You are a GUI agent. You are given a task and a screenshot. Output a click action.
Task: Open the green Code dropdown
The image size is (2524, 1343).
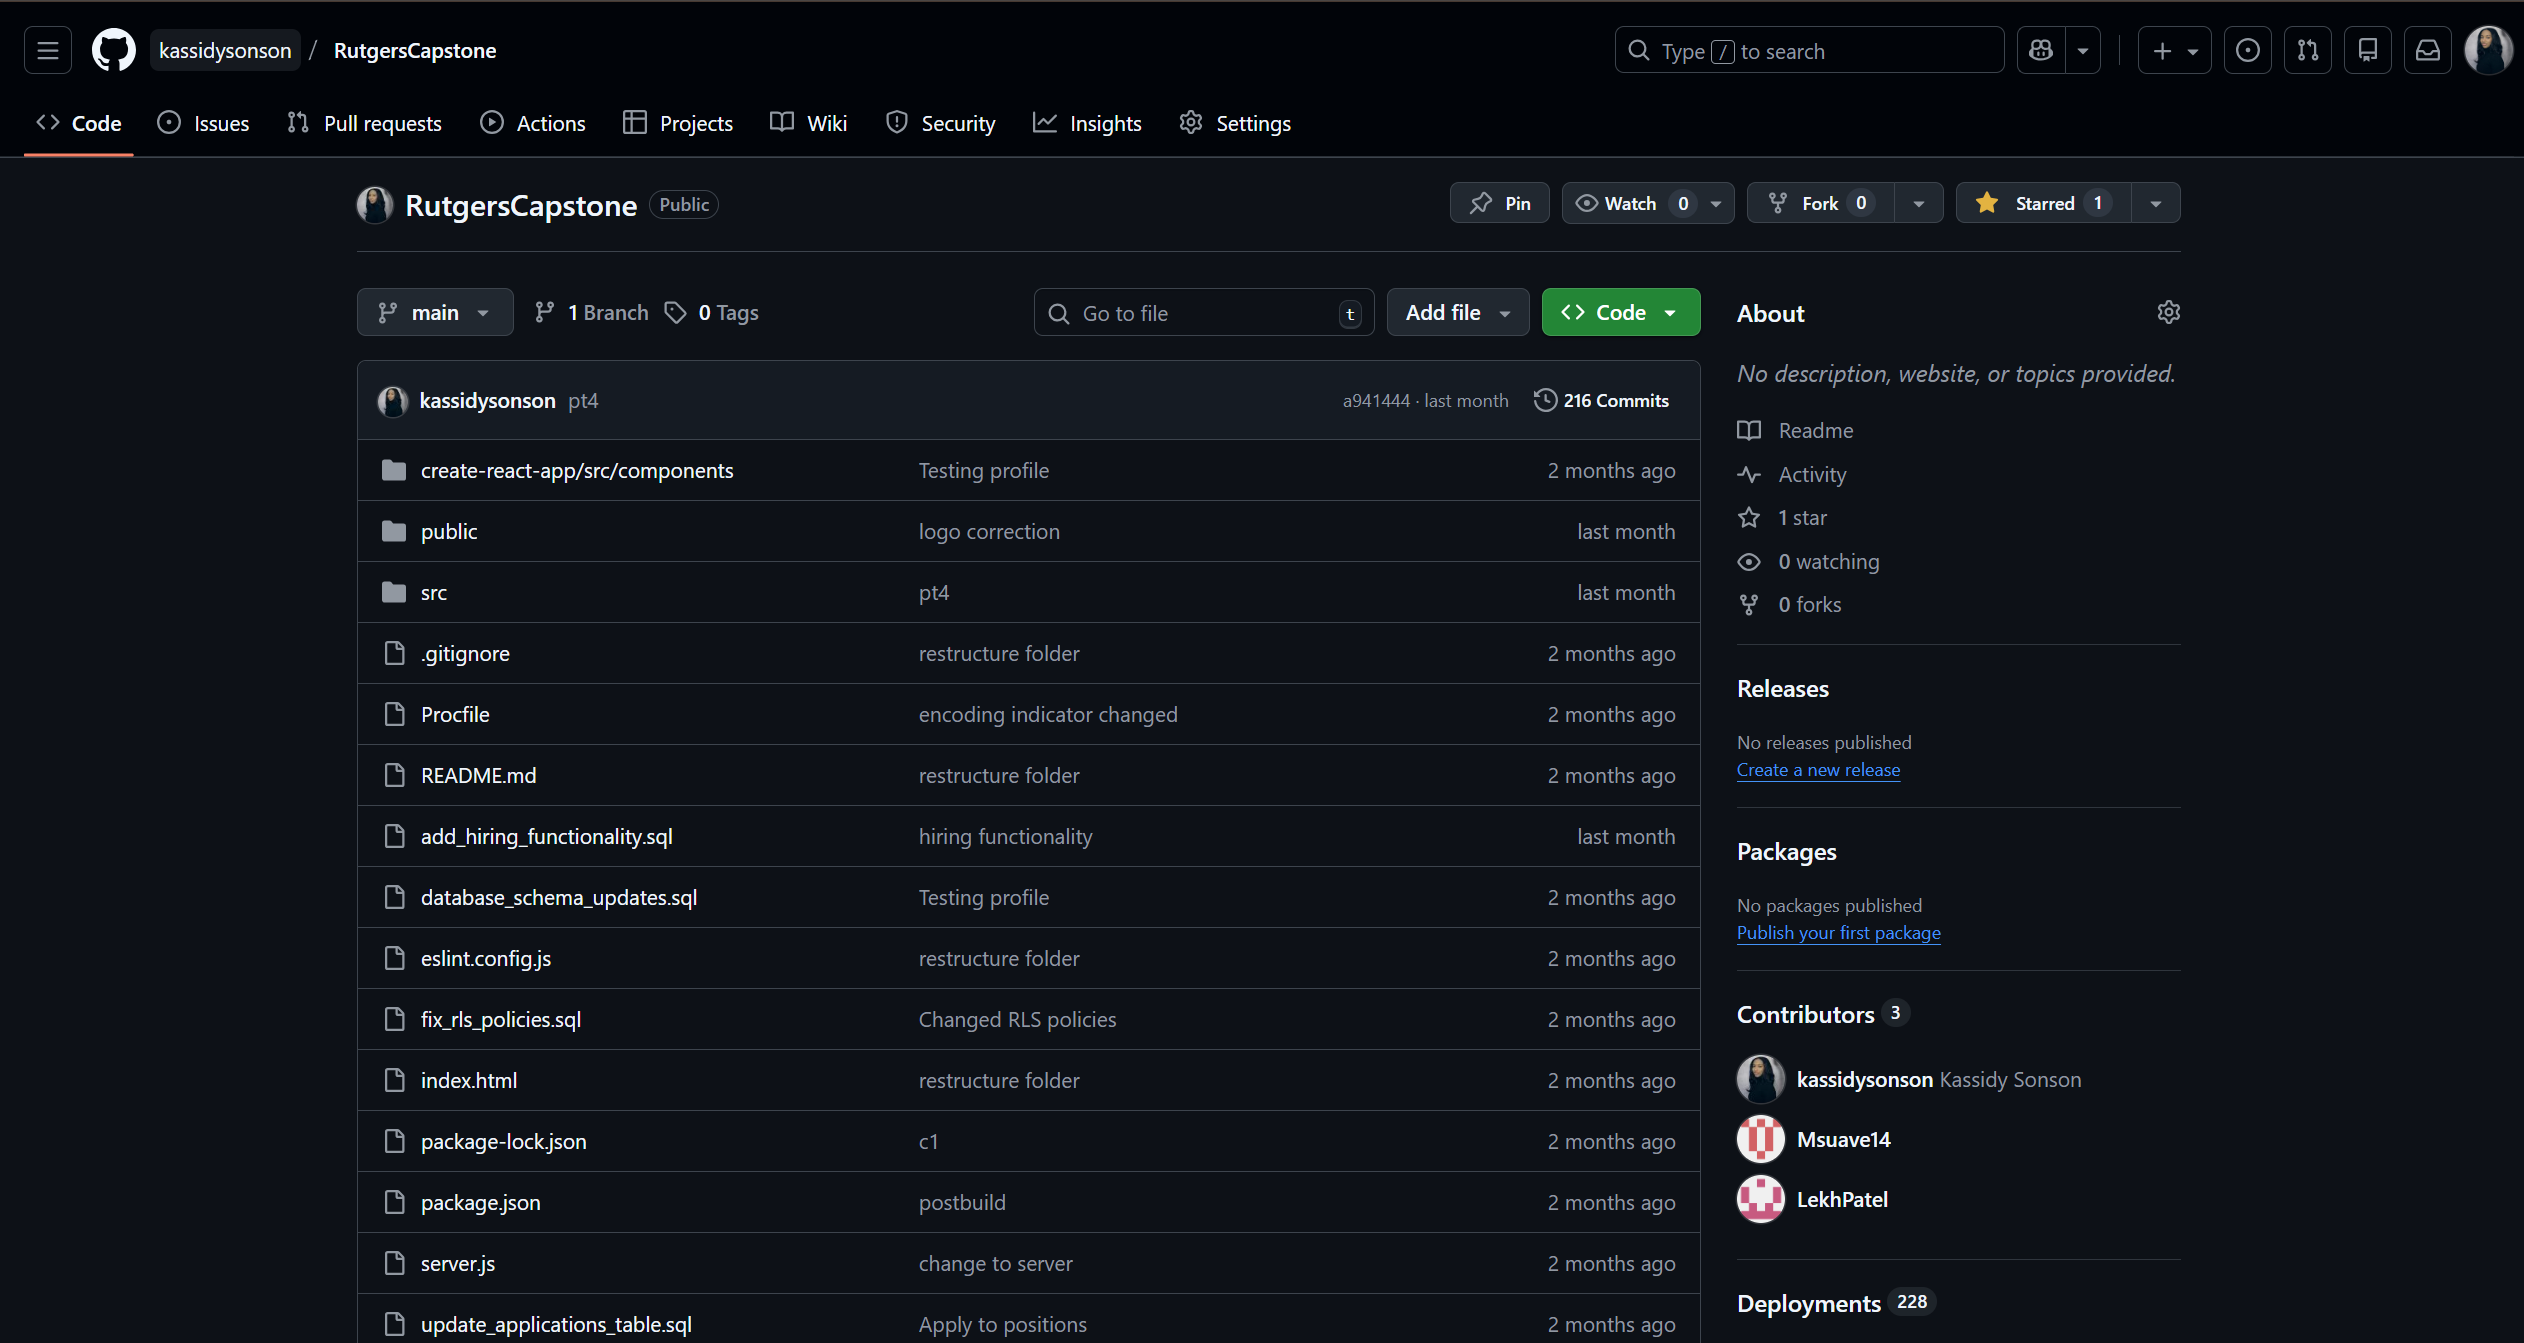(x=1620, y=313)
